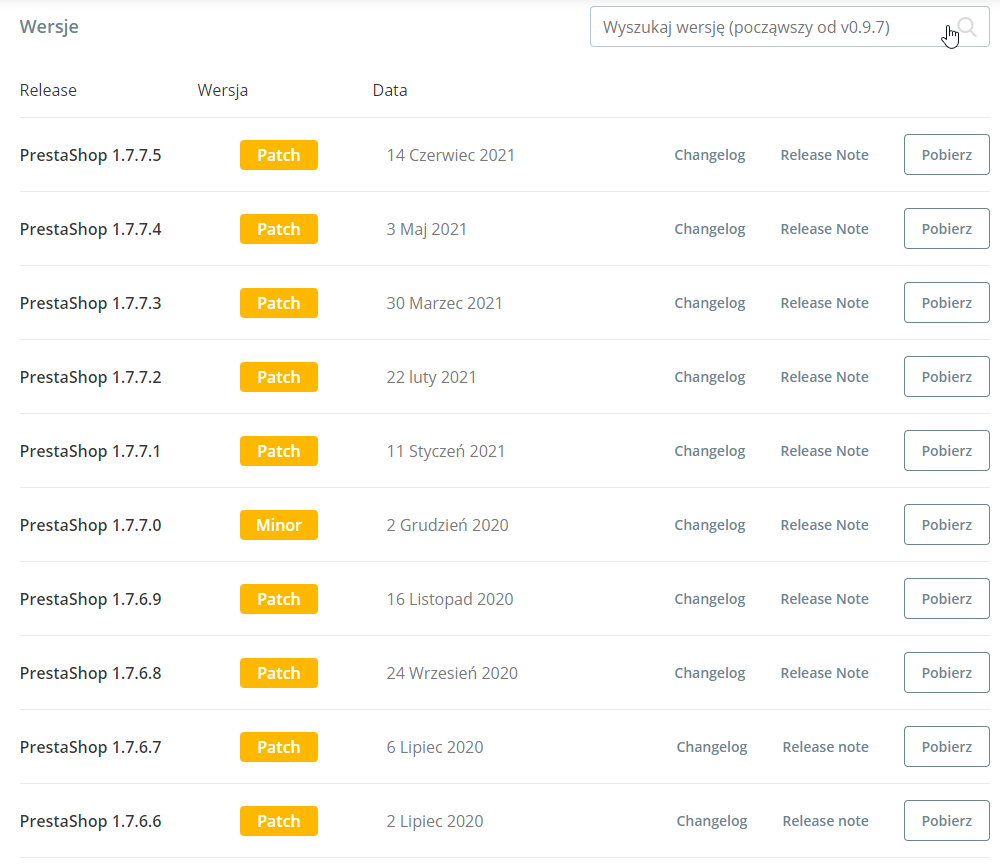The width and height of the screenshot is (1000, 868).
Task: Click the Patch badge next to PrestaShop 1.7.6.9
Action: pos(278,599)
